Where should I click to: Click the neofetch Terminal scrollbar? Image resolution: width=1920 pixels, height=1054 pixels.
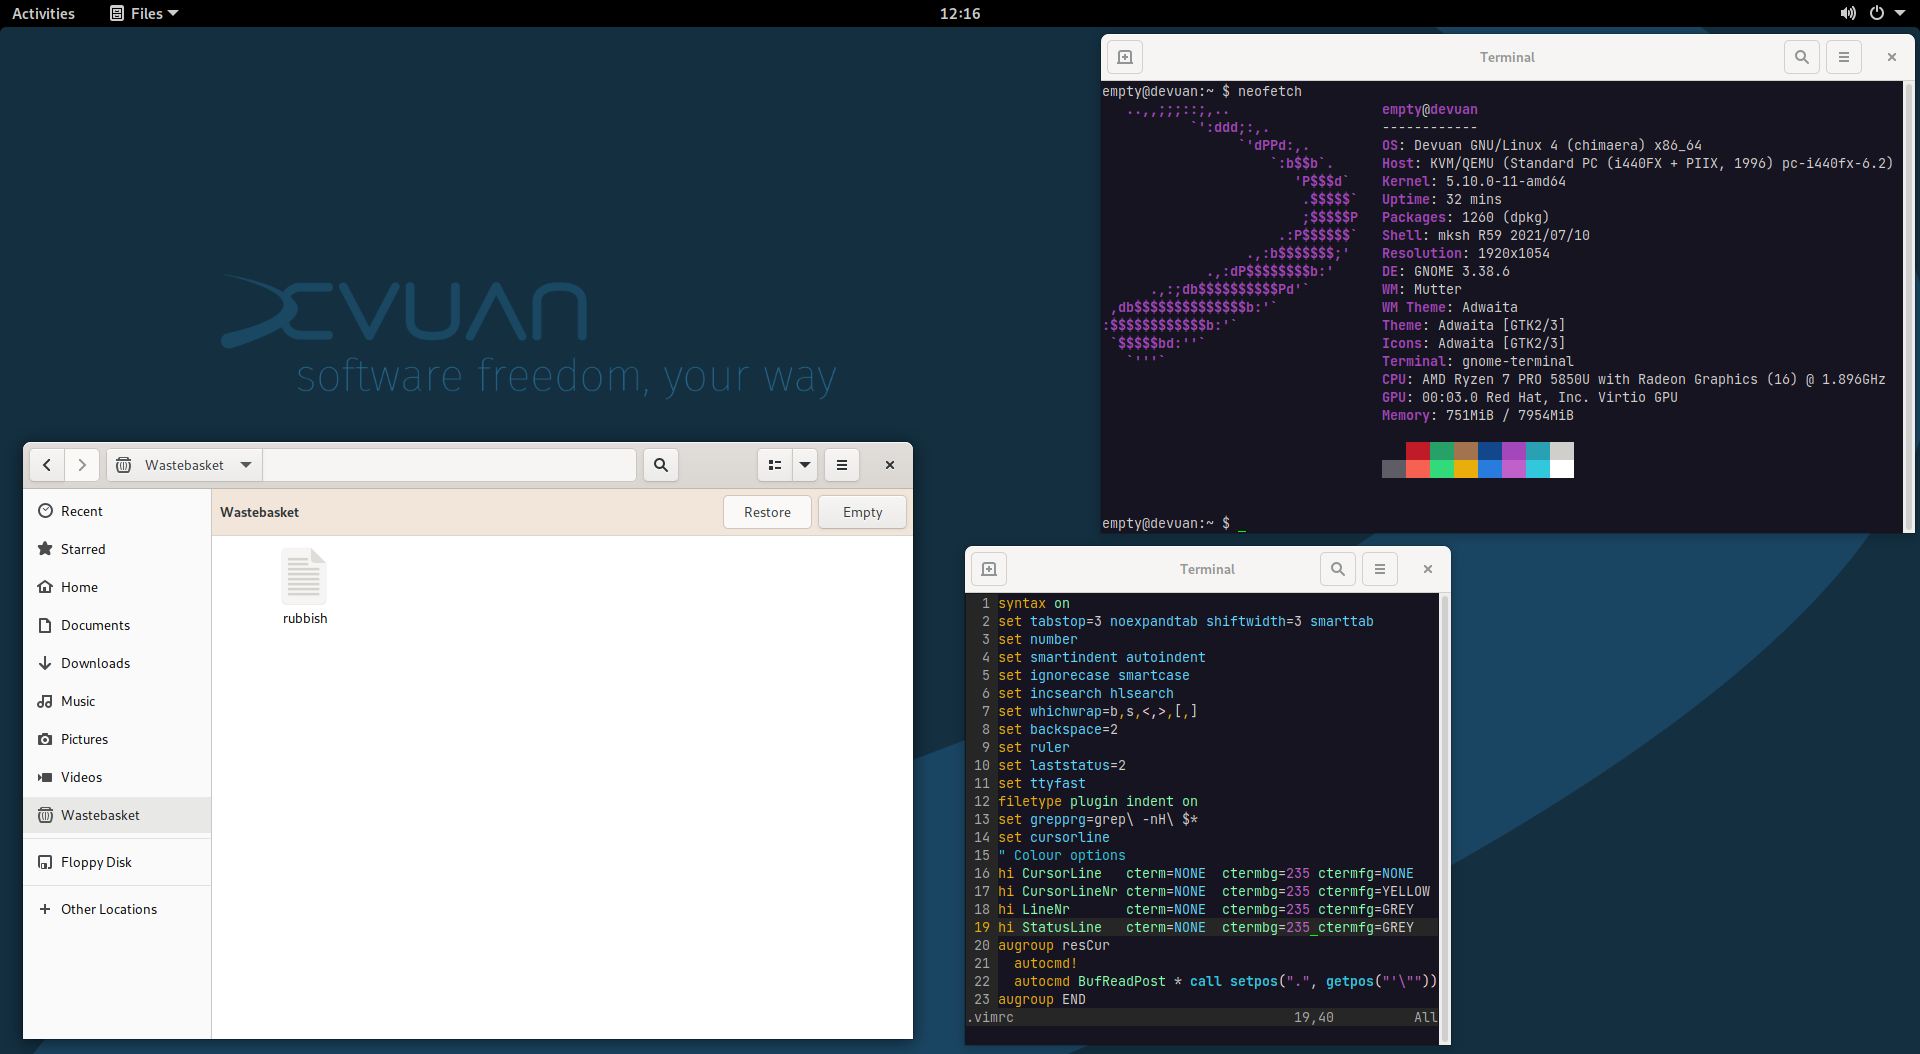coord(1908,306)
